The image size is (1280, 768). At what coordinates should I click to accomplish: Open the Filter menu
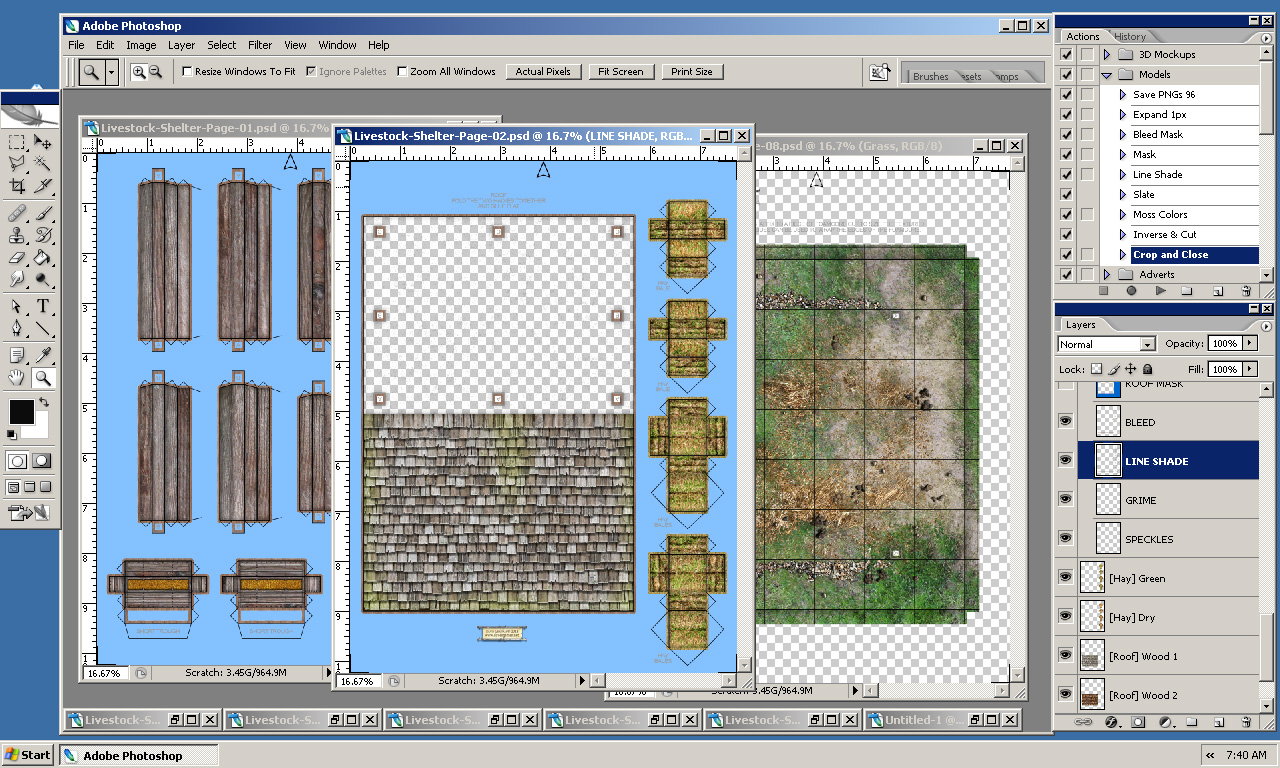click(x=260, y=45)
